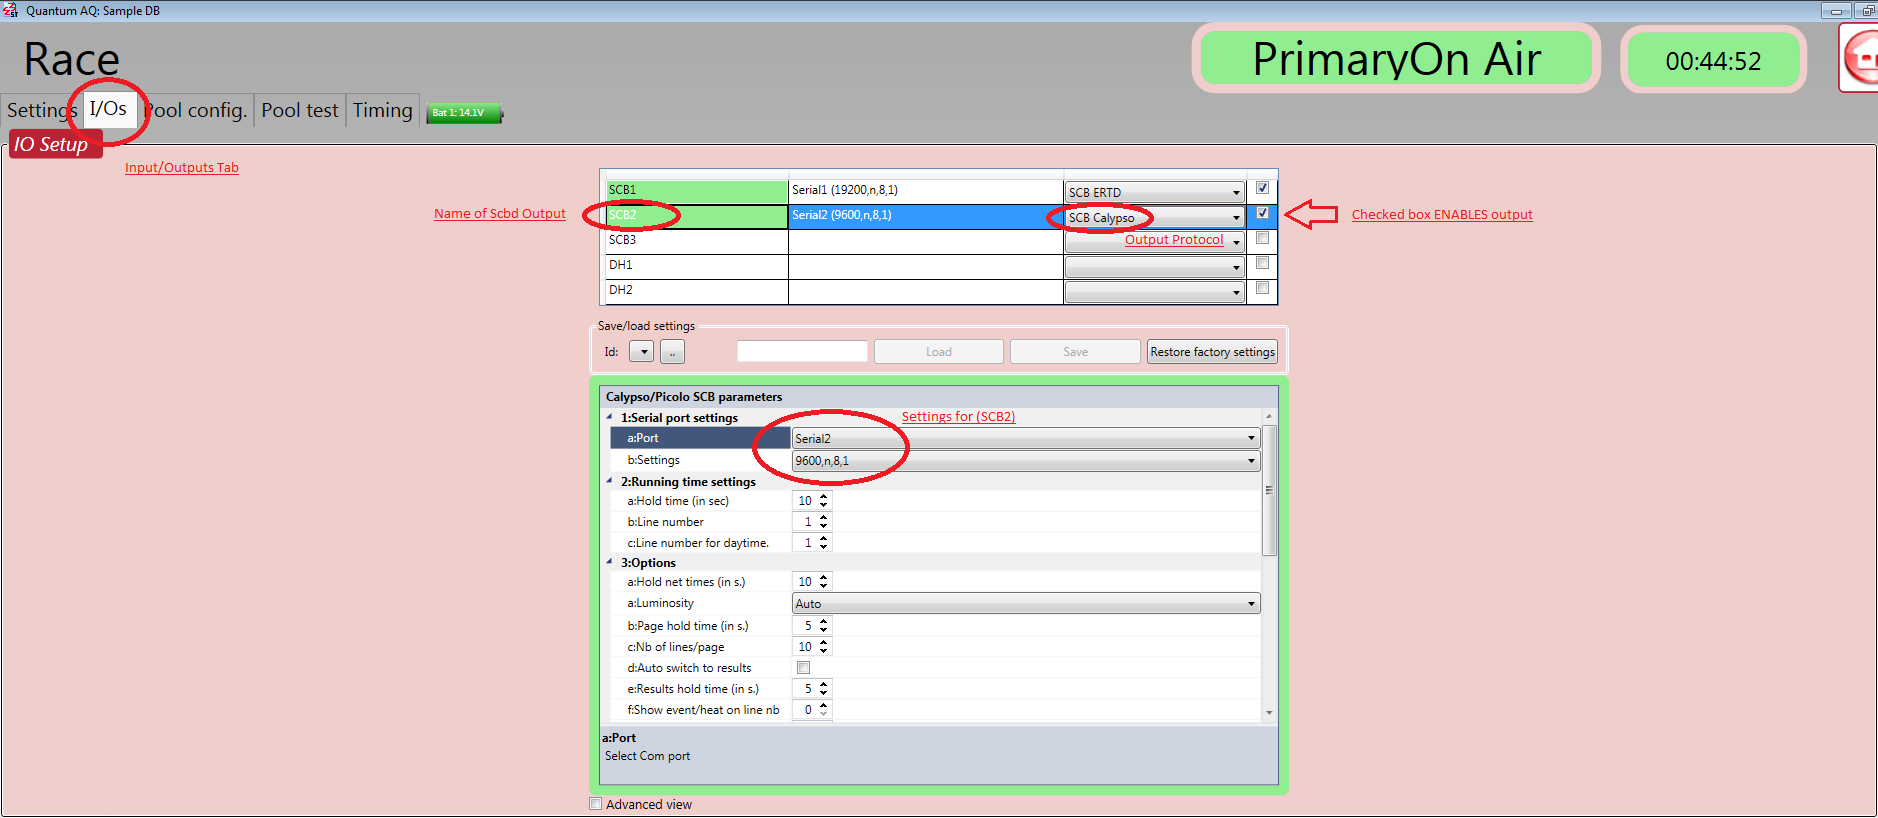Open the Port dropdown showing Serial2
Image resolution: width=1878 pixels, height=818 pixels.
tap(1250, 438)
